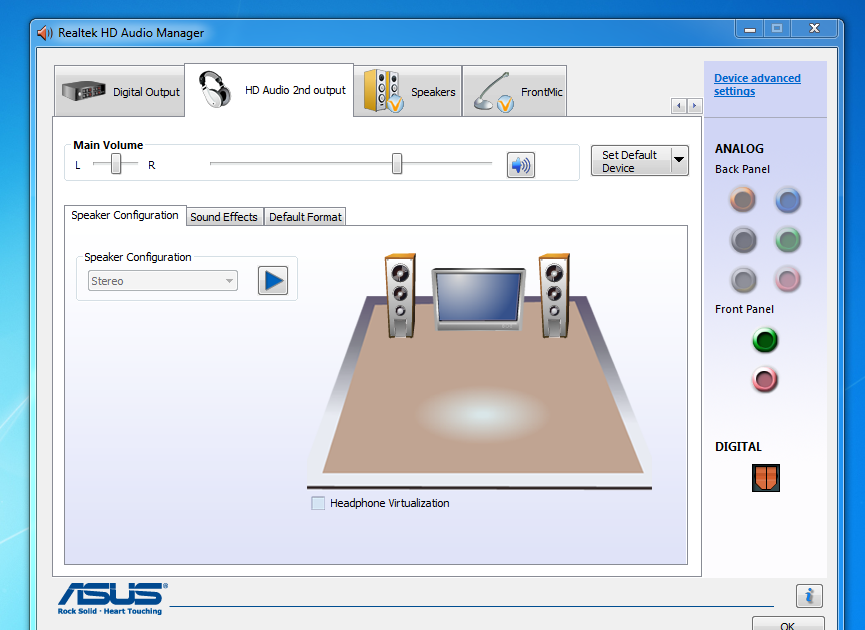This screenshot has width=865, height=630.
Task: Open the Default Format tab
Action: pyautogui.click(x=305, y=217)
